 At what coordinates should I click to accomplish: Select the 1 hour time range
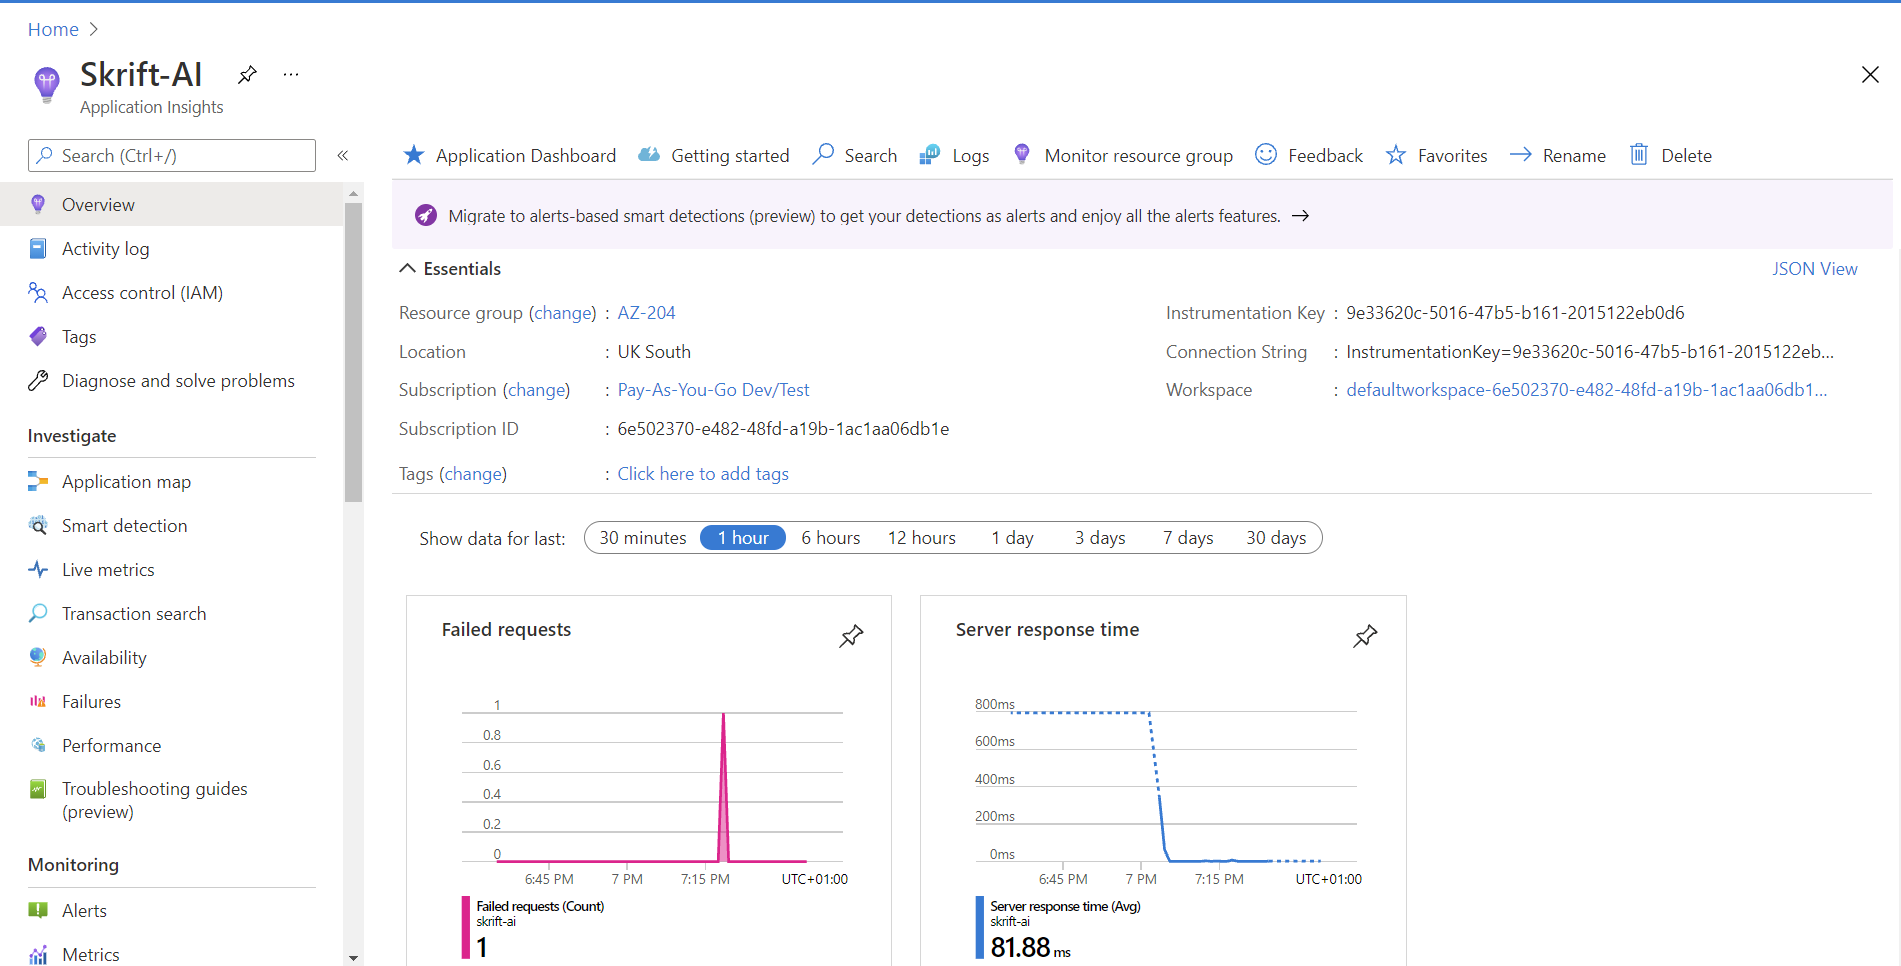743,538
